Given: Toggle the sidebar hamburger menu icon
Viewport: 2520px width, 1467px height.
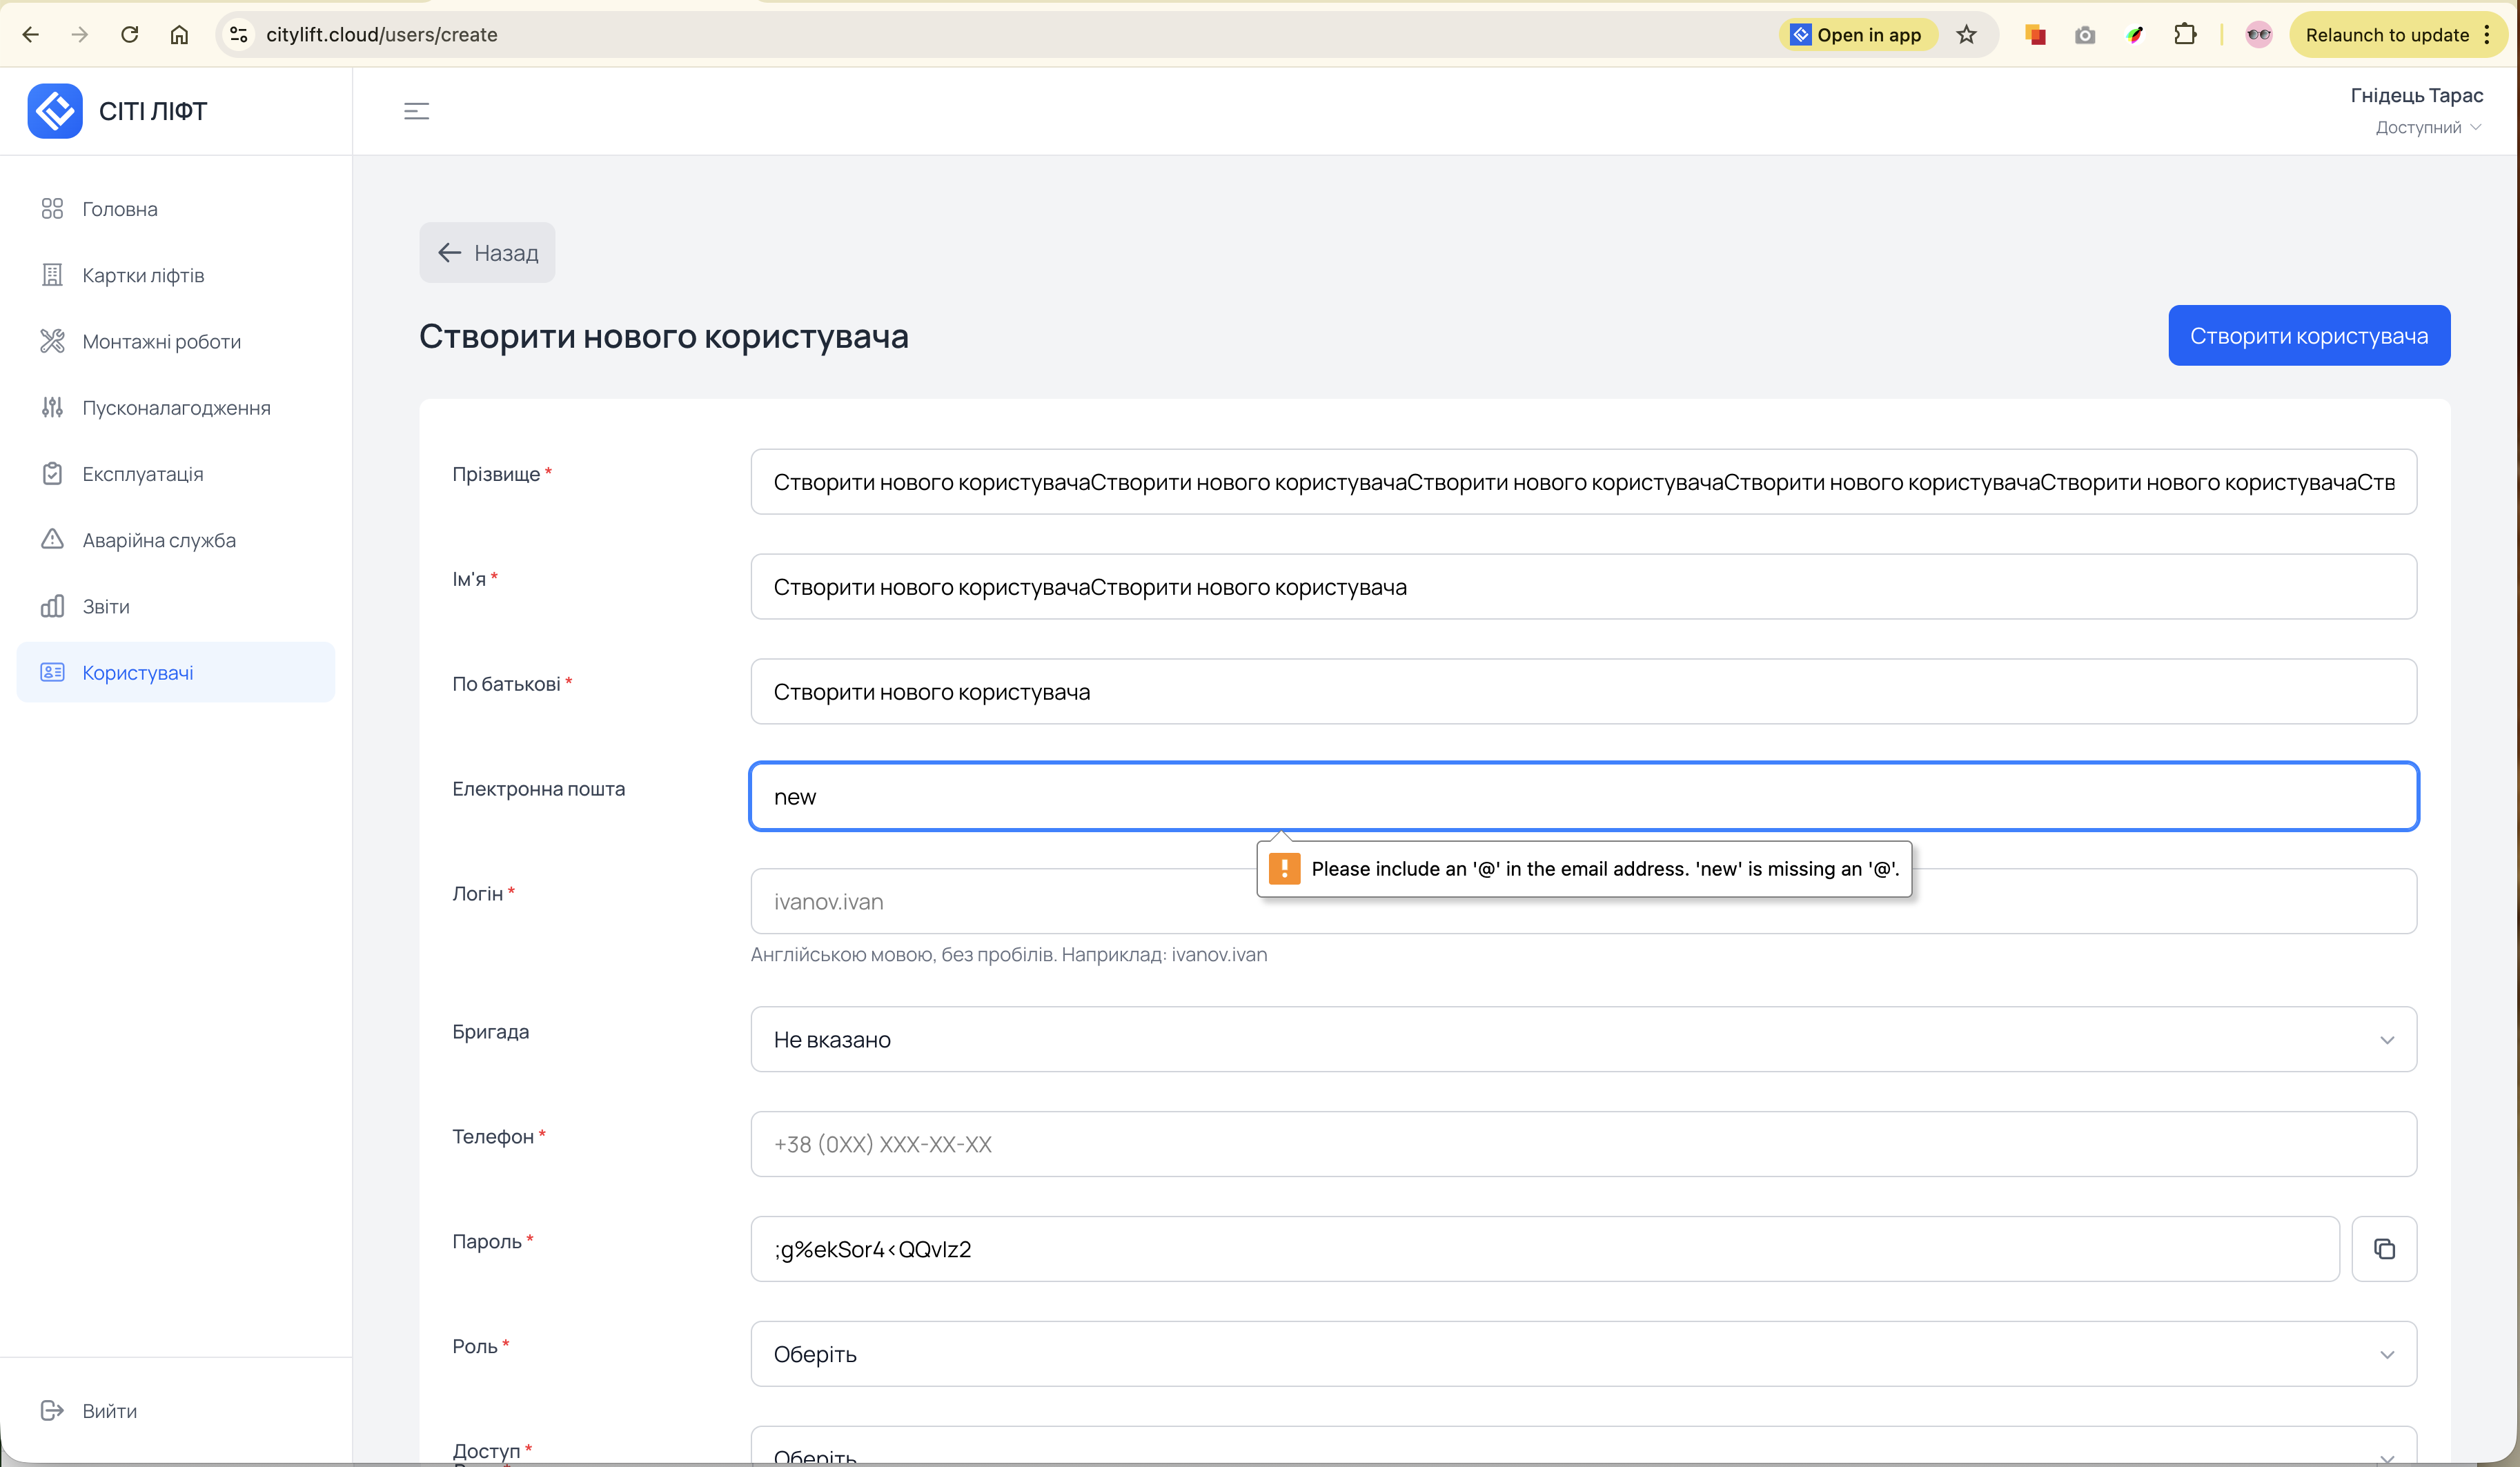Looking at the screenshot, I should [x=416, y=111].
